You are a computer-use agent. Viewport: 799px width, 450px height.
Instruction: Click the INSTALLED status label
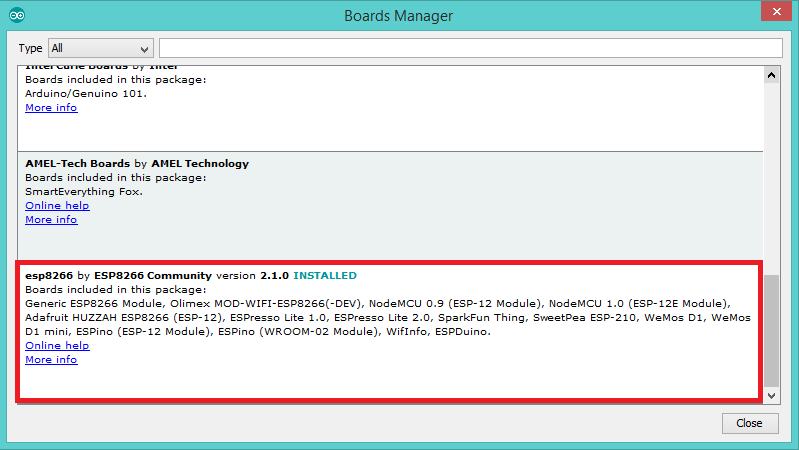325,276
